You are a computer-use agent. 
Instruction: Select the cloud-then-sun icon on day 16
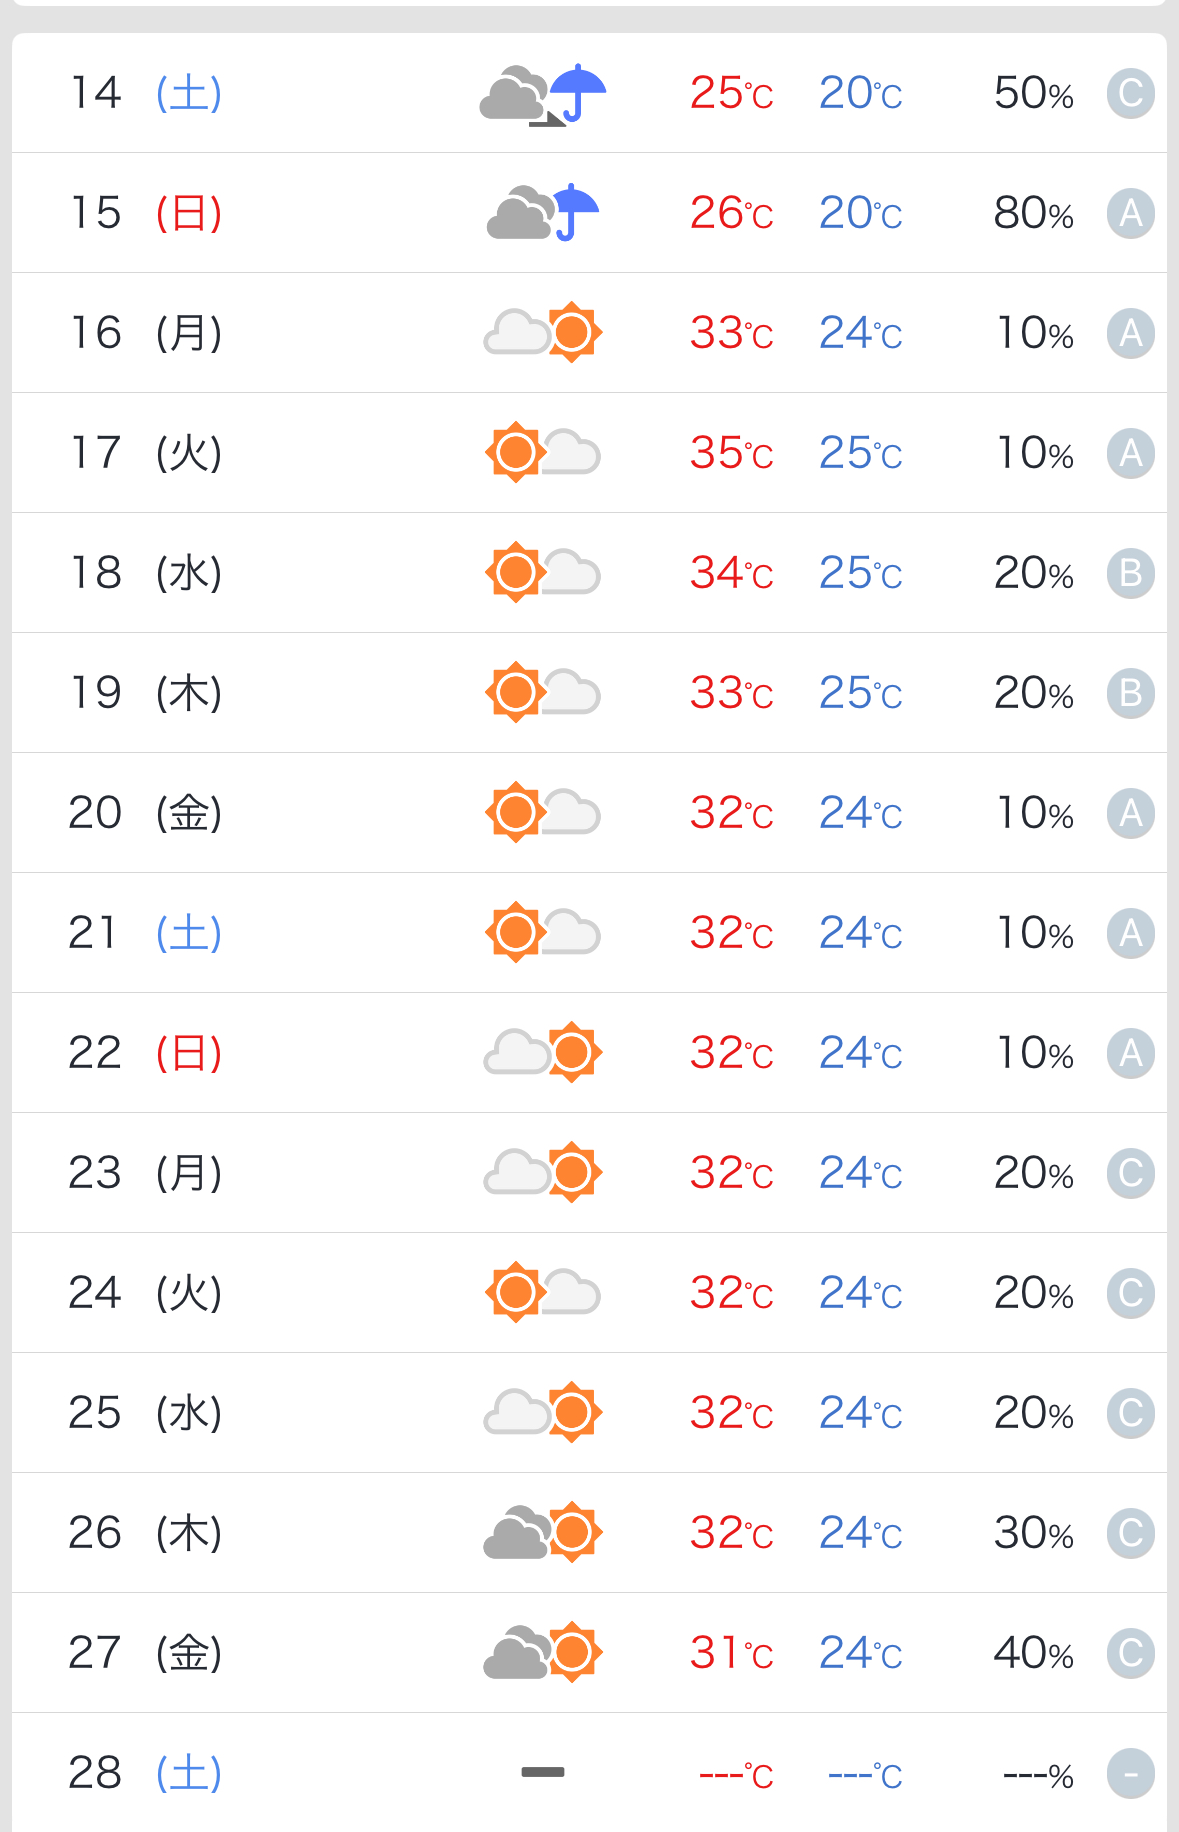543,332
